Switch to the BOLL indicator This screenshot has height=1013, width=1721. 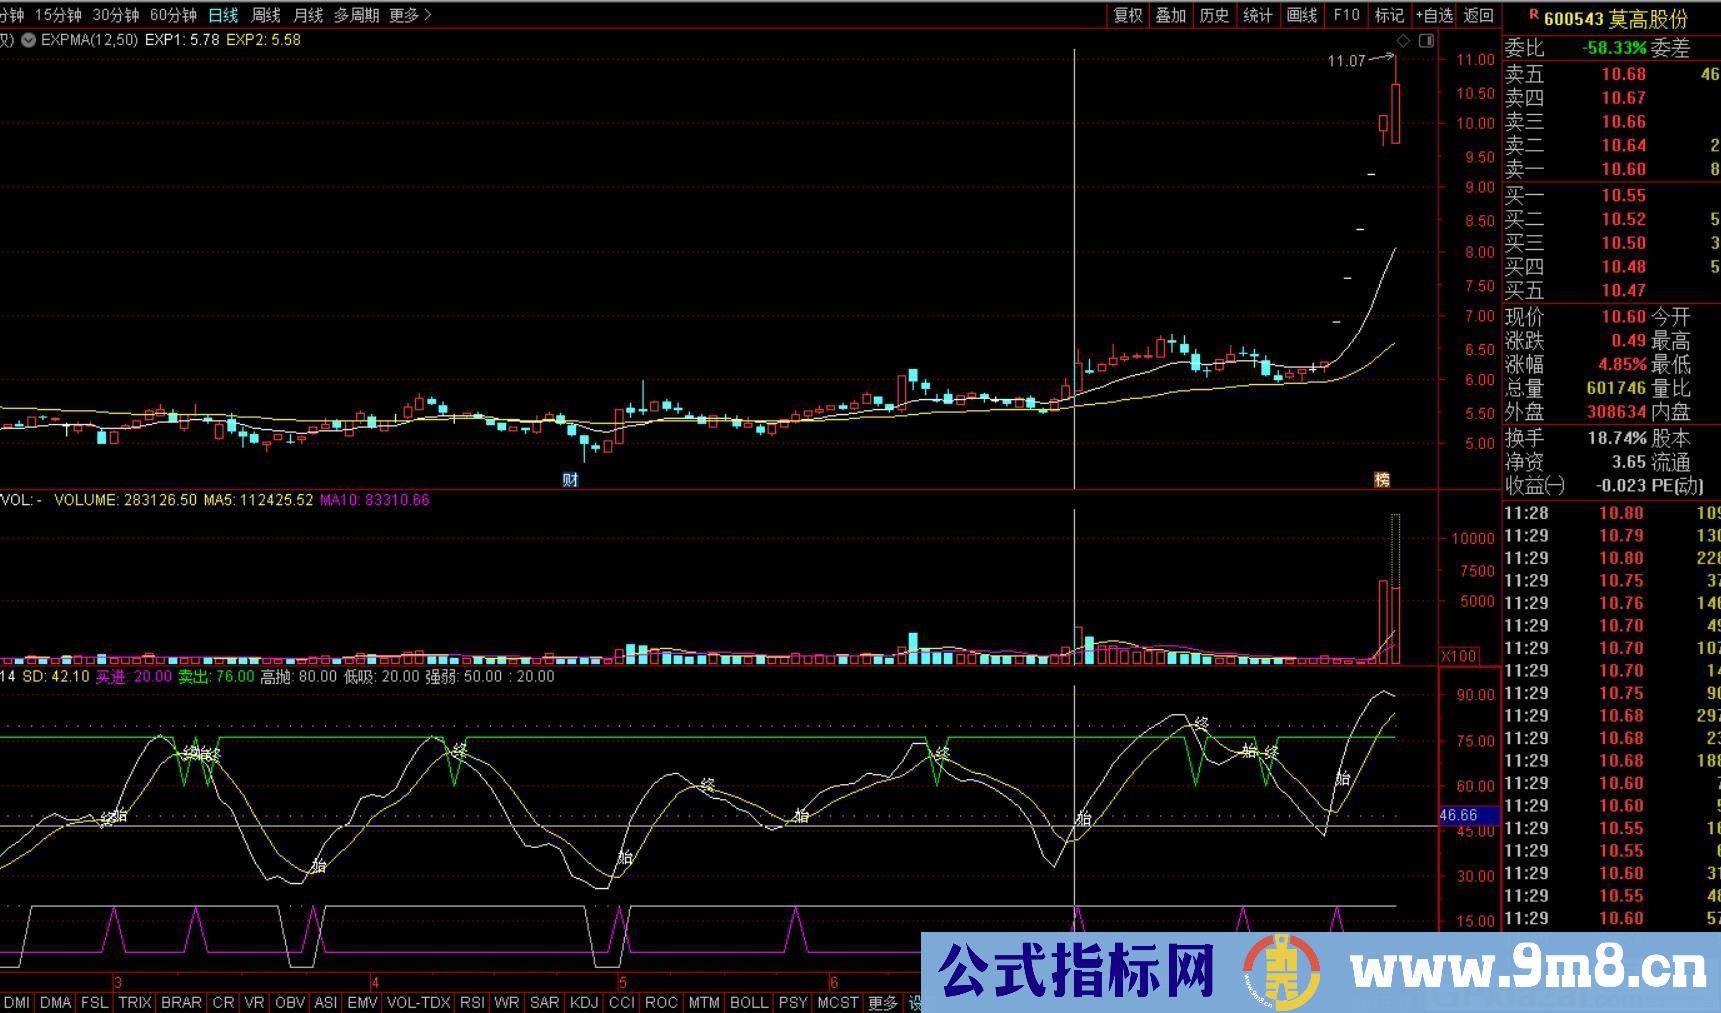point(748,1002)
